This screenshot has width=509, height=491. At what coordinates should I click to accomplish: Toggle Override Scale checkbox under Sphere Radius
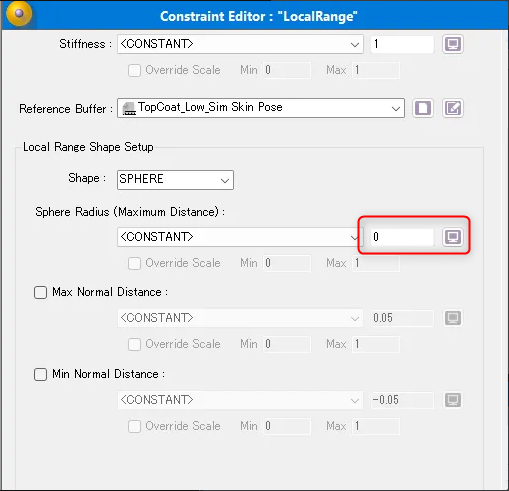pyautogui.click(x=134, y=263)
